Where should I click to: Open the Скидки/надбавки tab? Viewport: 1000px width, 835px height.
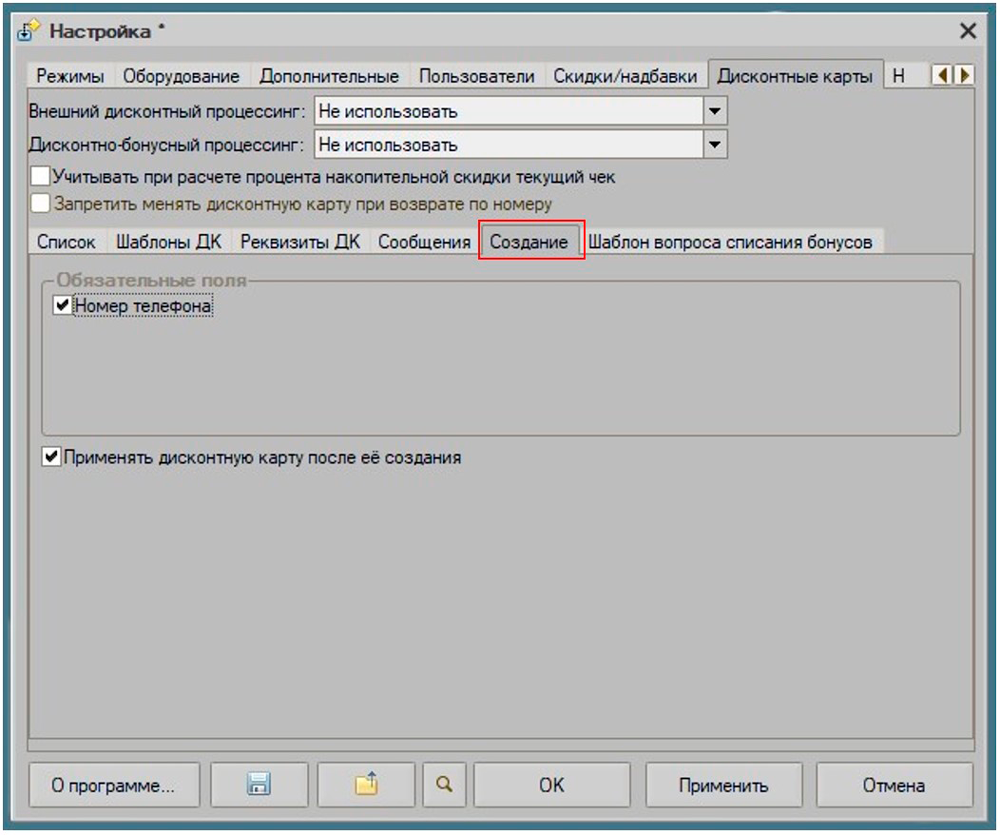click(625, 76)
